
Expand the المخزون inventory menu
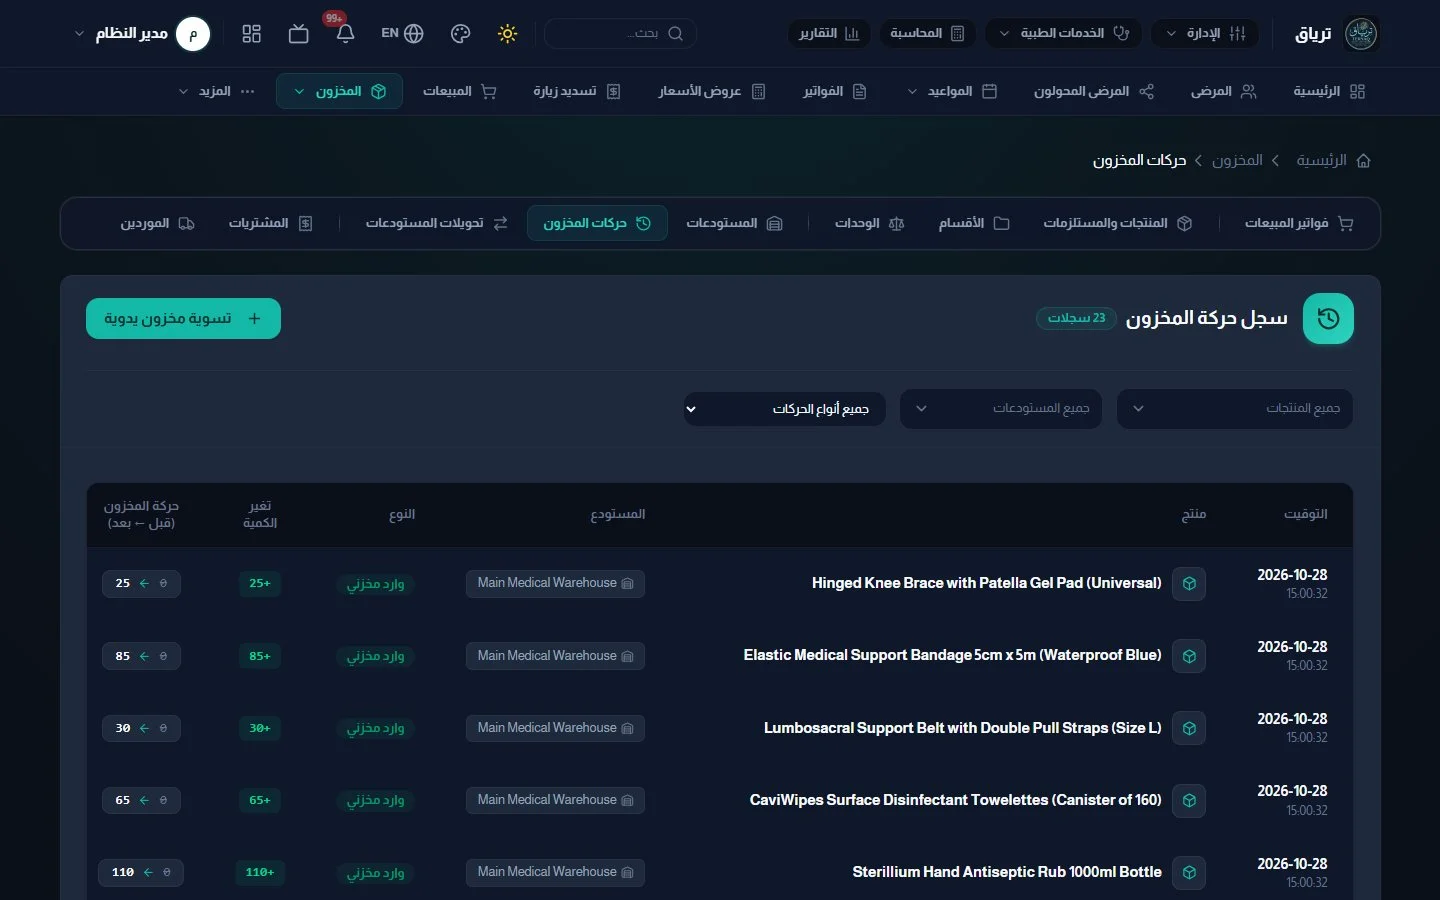[x=339, y=91]
